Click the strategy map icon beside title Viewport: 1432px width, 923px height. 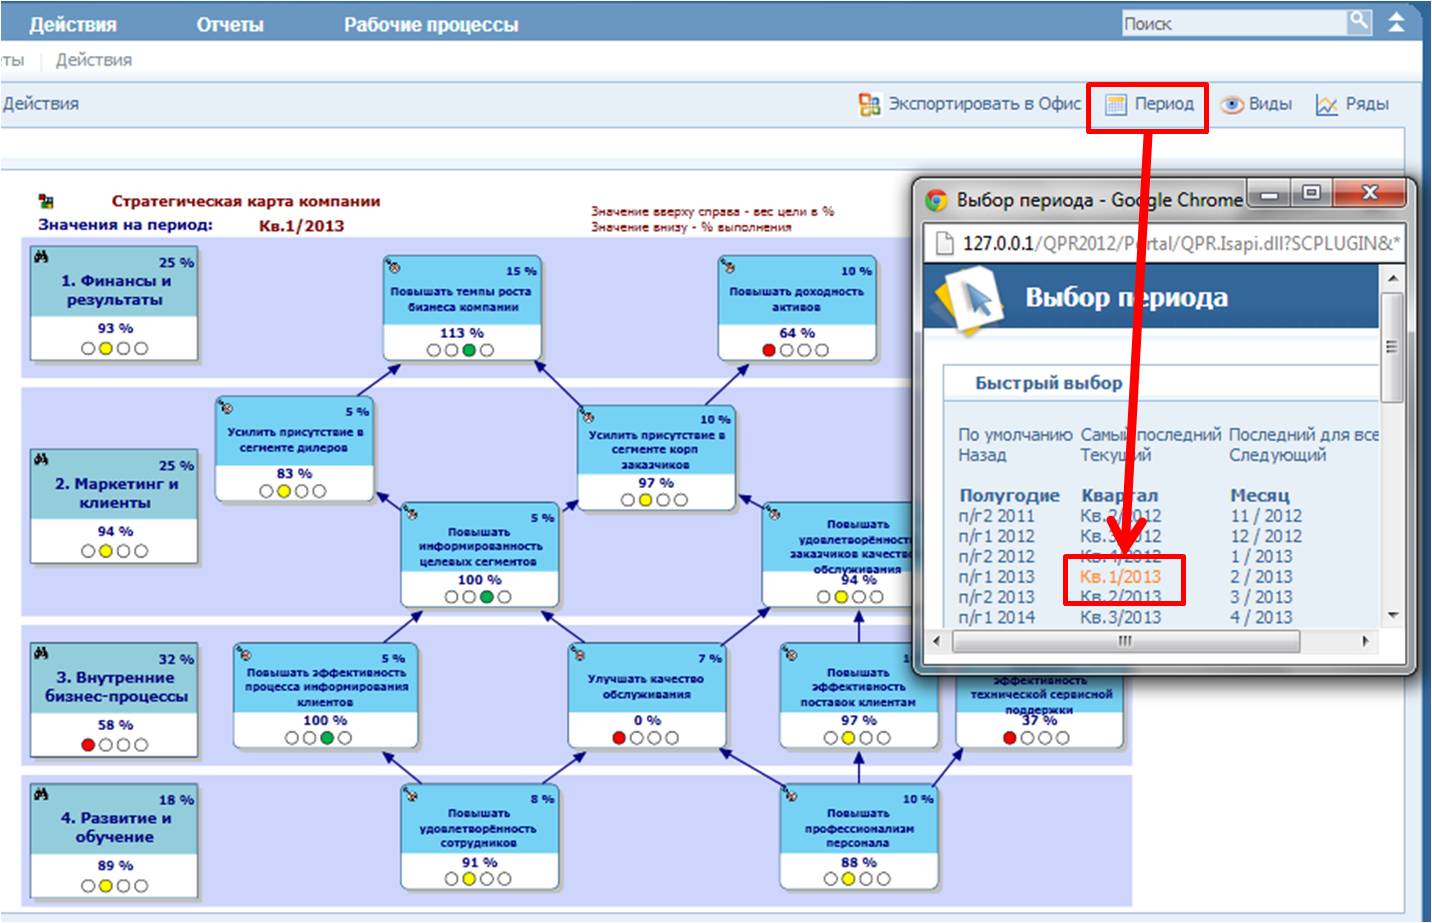pyautogui.click(x=46, y=201)
